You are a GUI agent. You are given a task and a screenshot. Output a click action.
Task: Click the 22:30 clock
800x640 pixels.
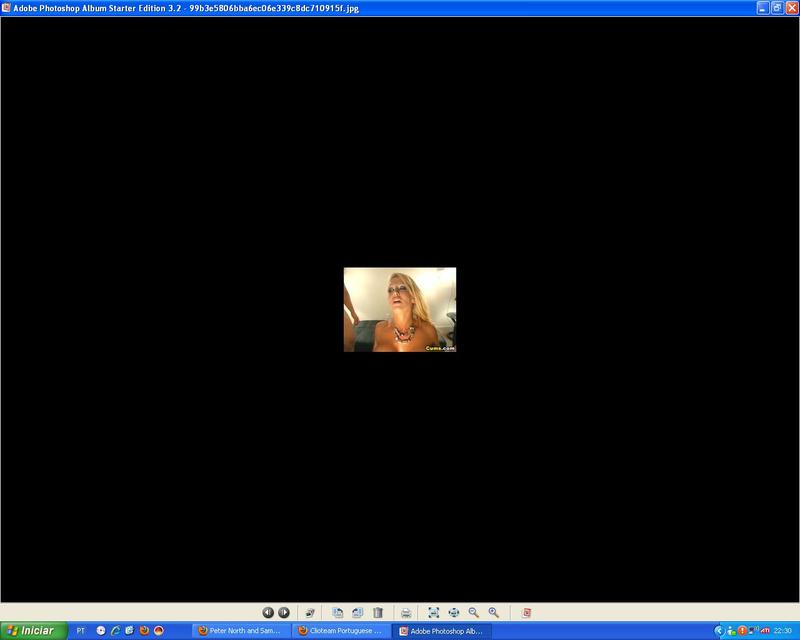click(783, 631)
